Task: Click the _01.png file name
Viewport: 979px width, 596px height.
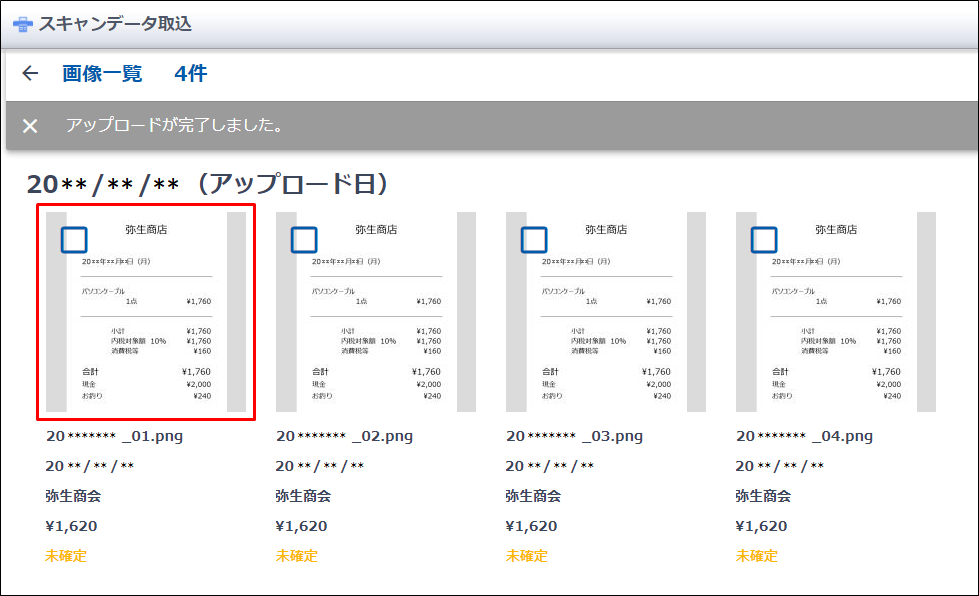Action: point(114,436)
